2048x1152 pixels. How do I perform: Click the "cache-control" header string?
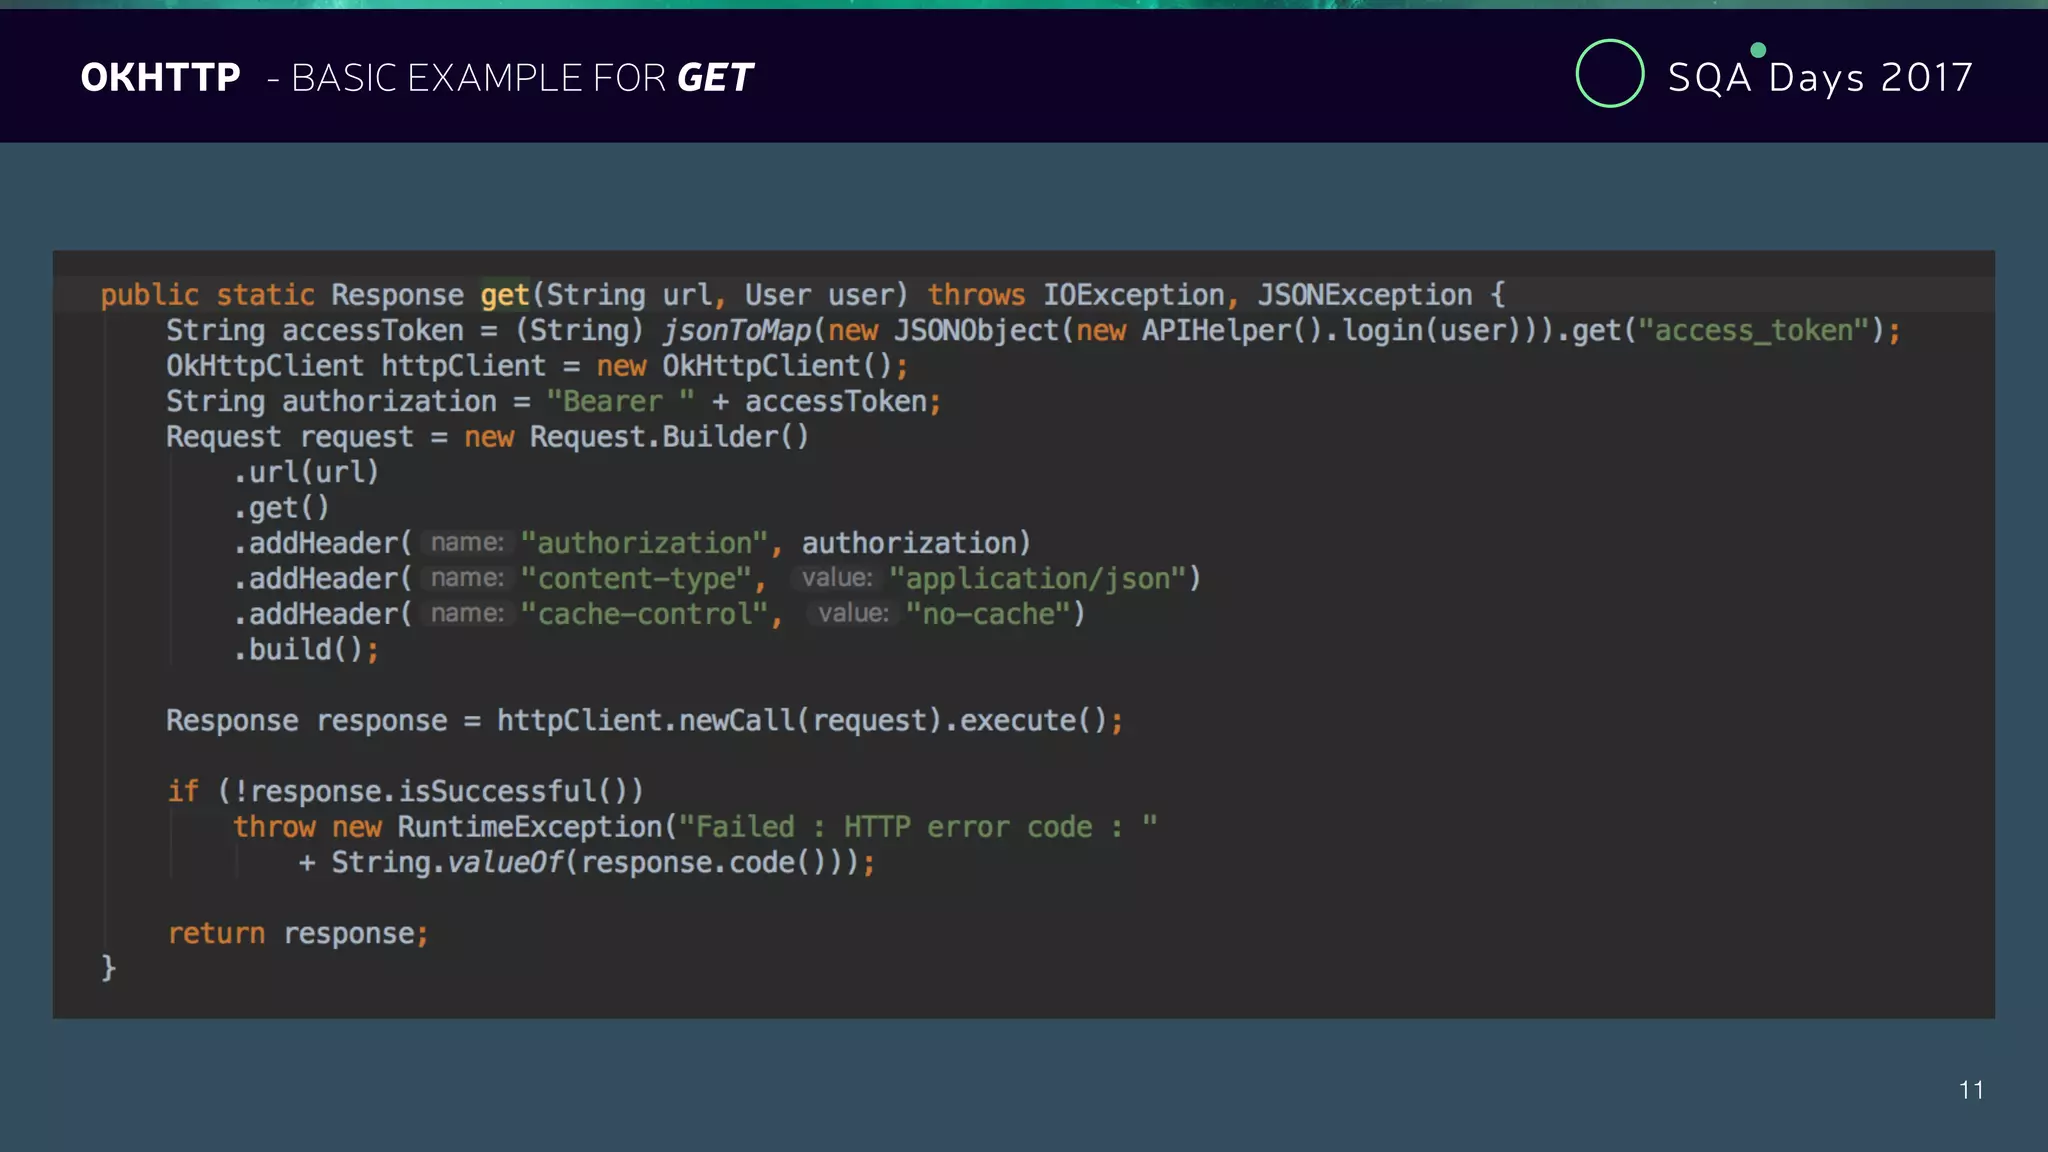click(645, 614)
